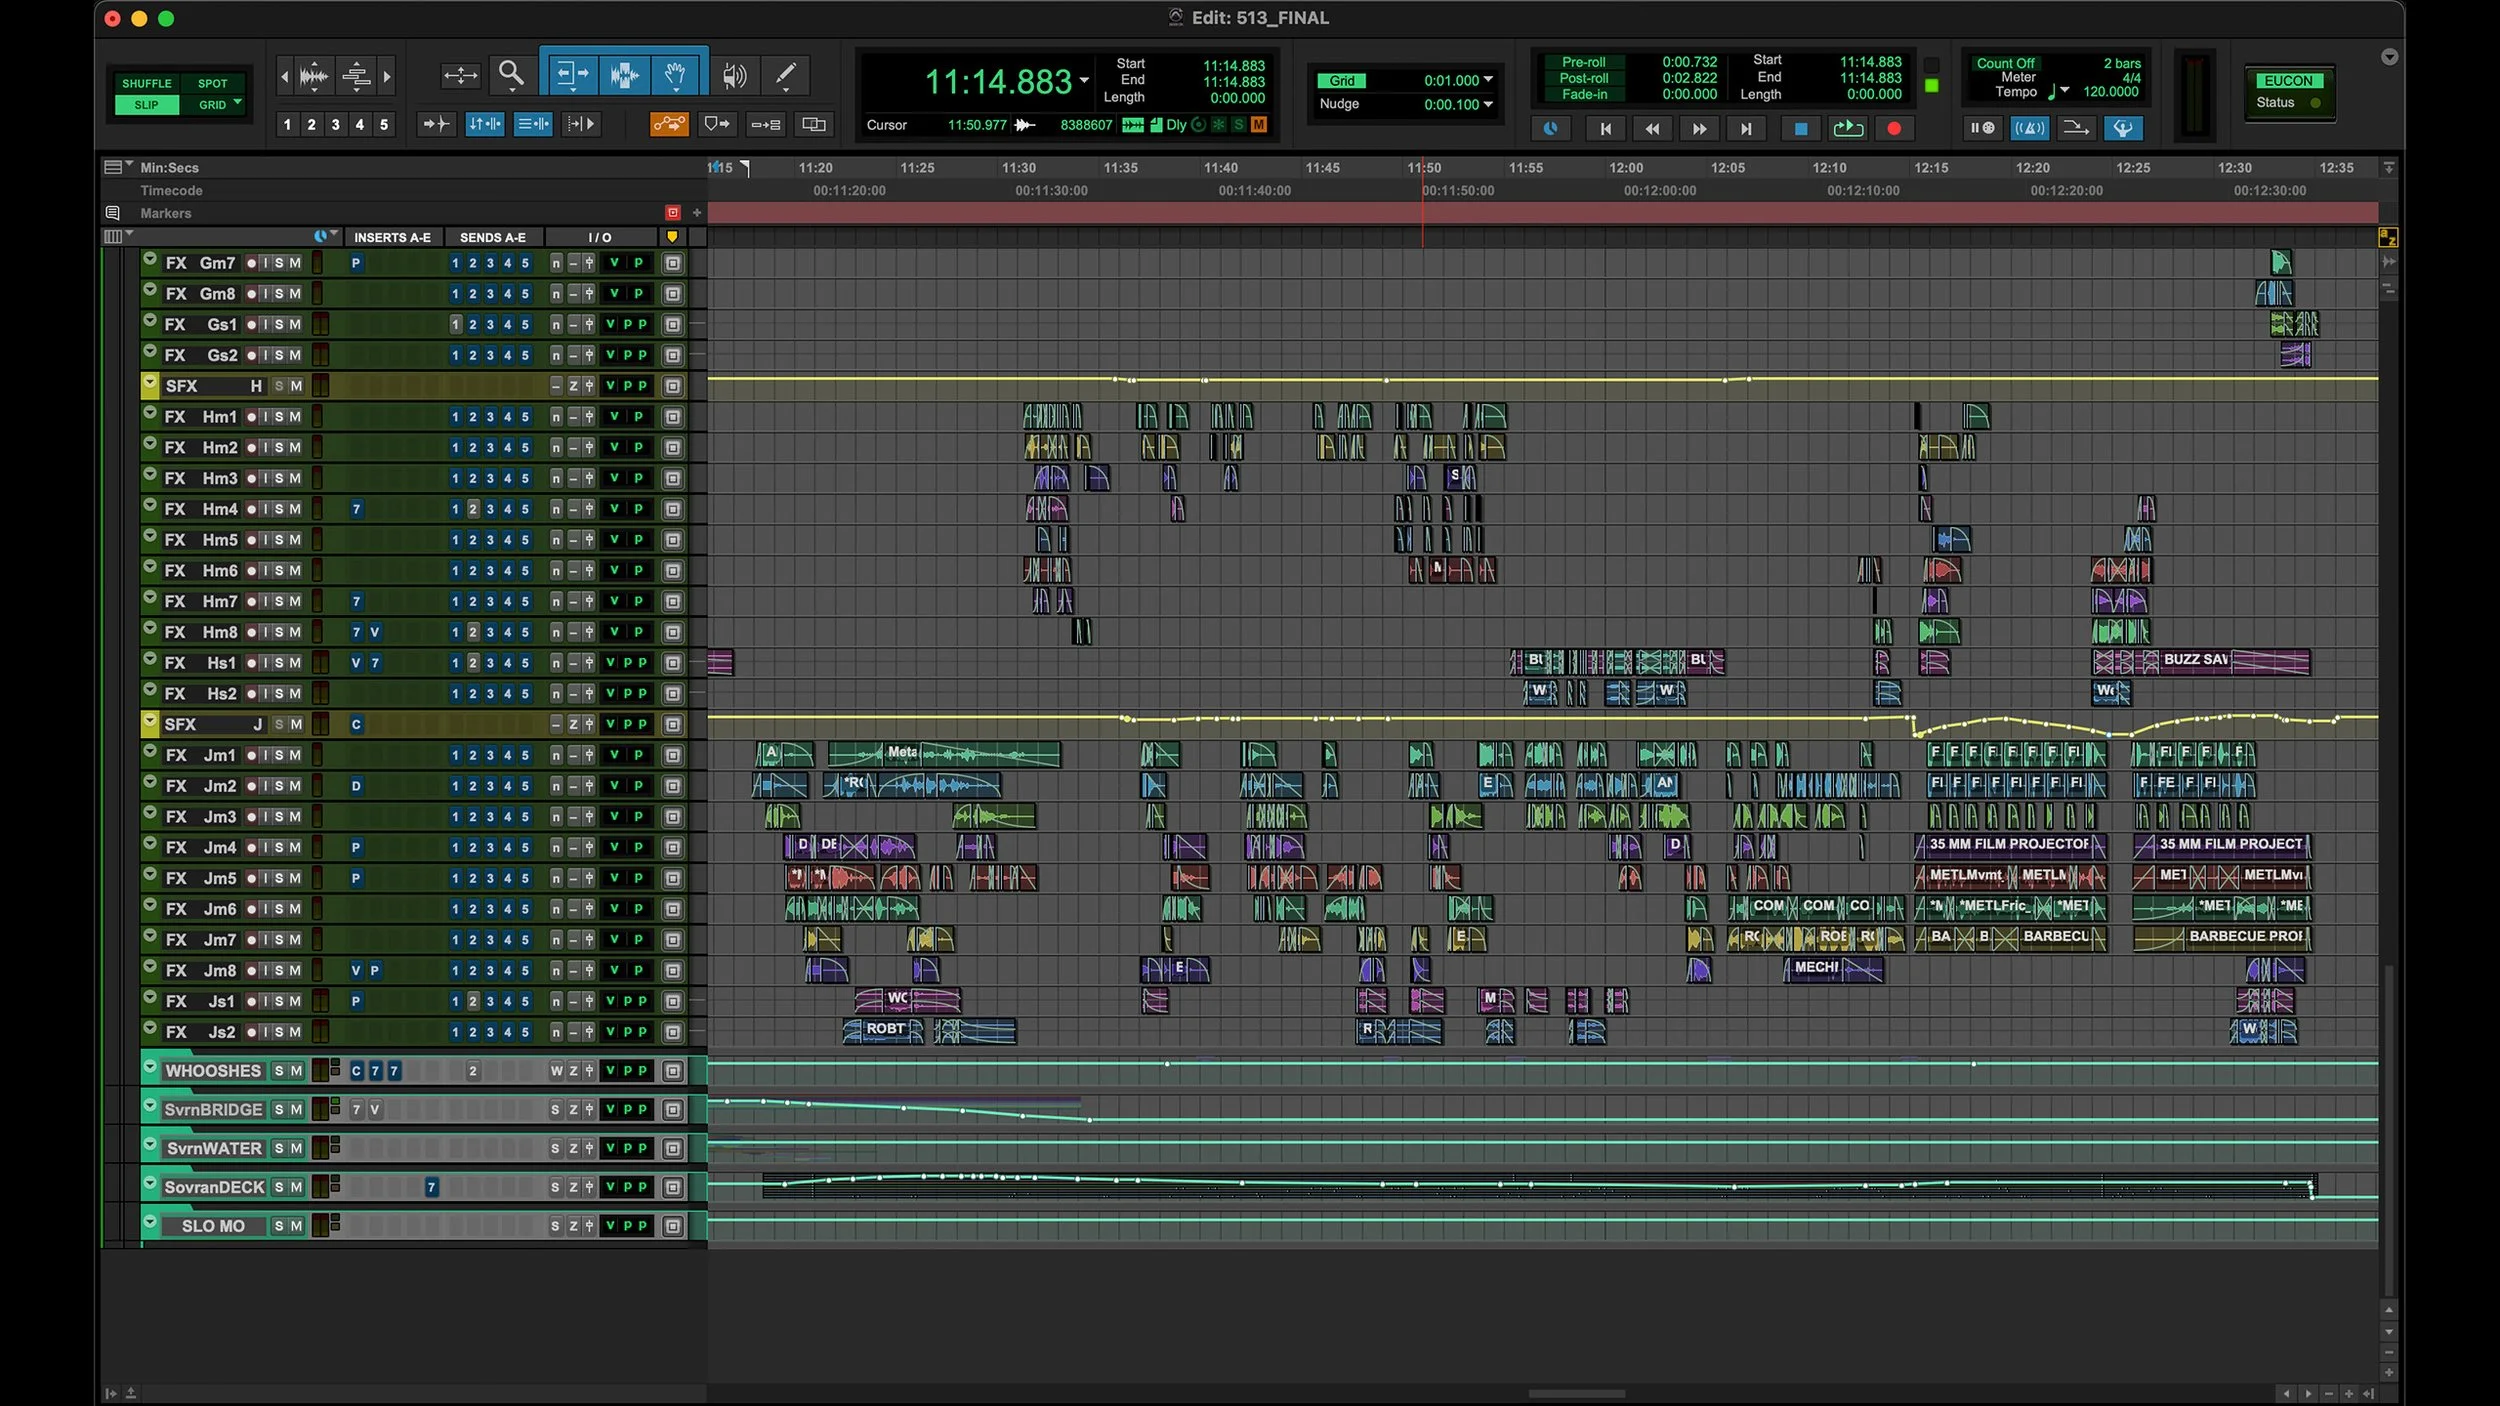Image resolution: width=2500 pixels, height=1406 pixels.
Task: Add a new marker with plus button
Action: tap(697, 213)
